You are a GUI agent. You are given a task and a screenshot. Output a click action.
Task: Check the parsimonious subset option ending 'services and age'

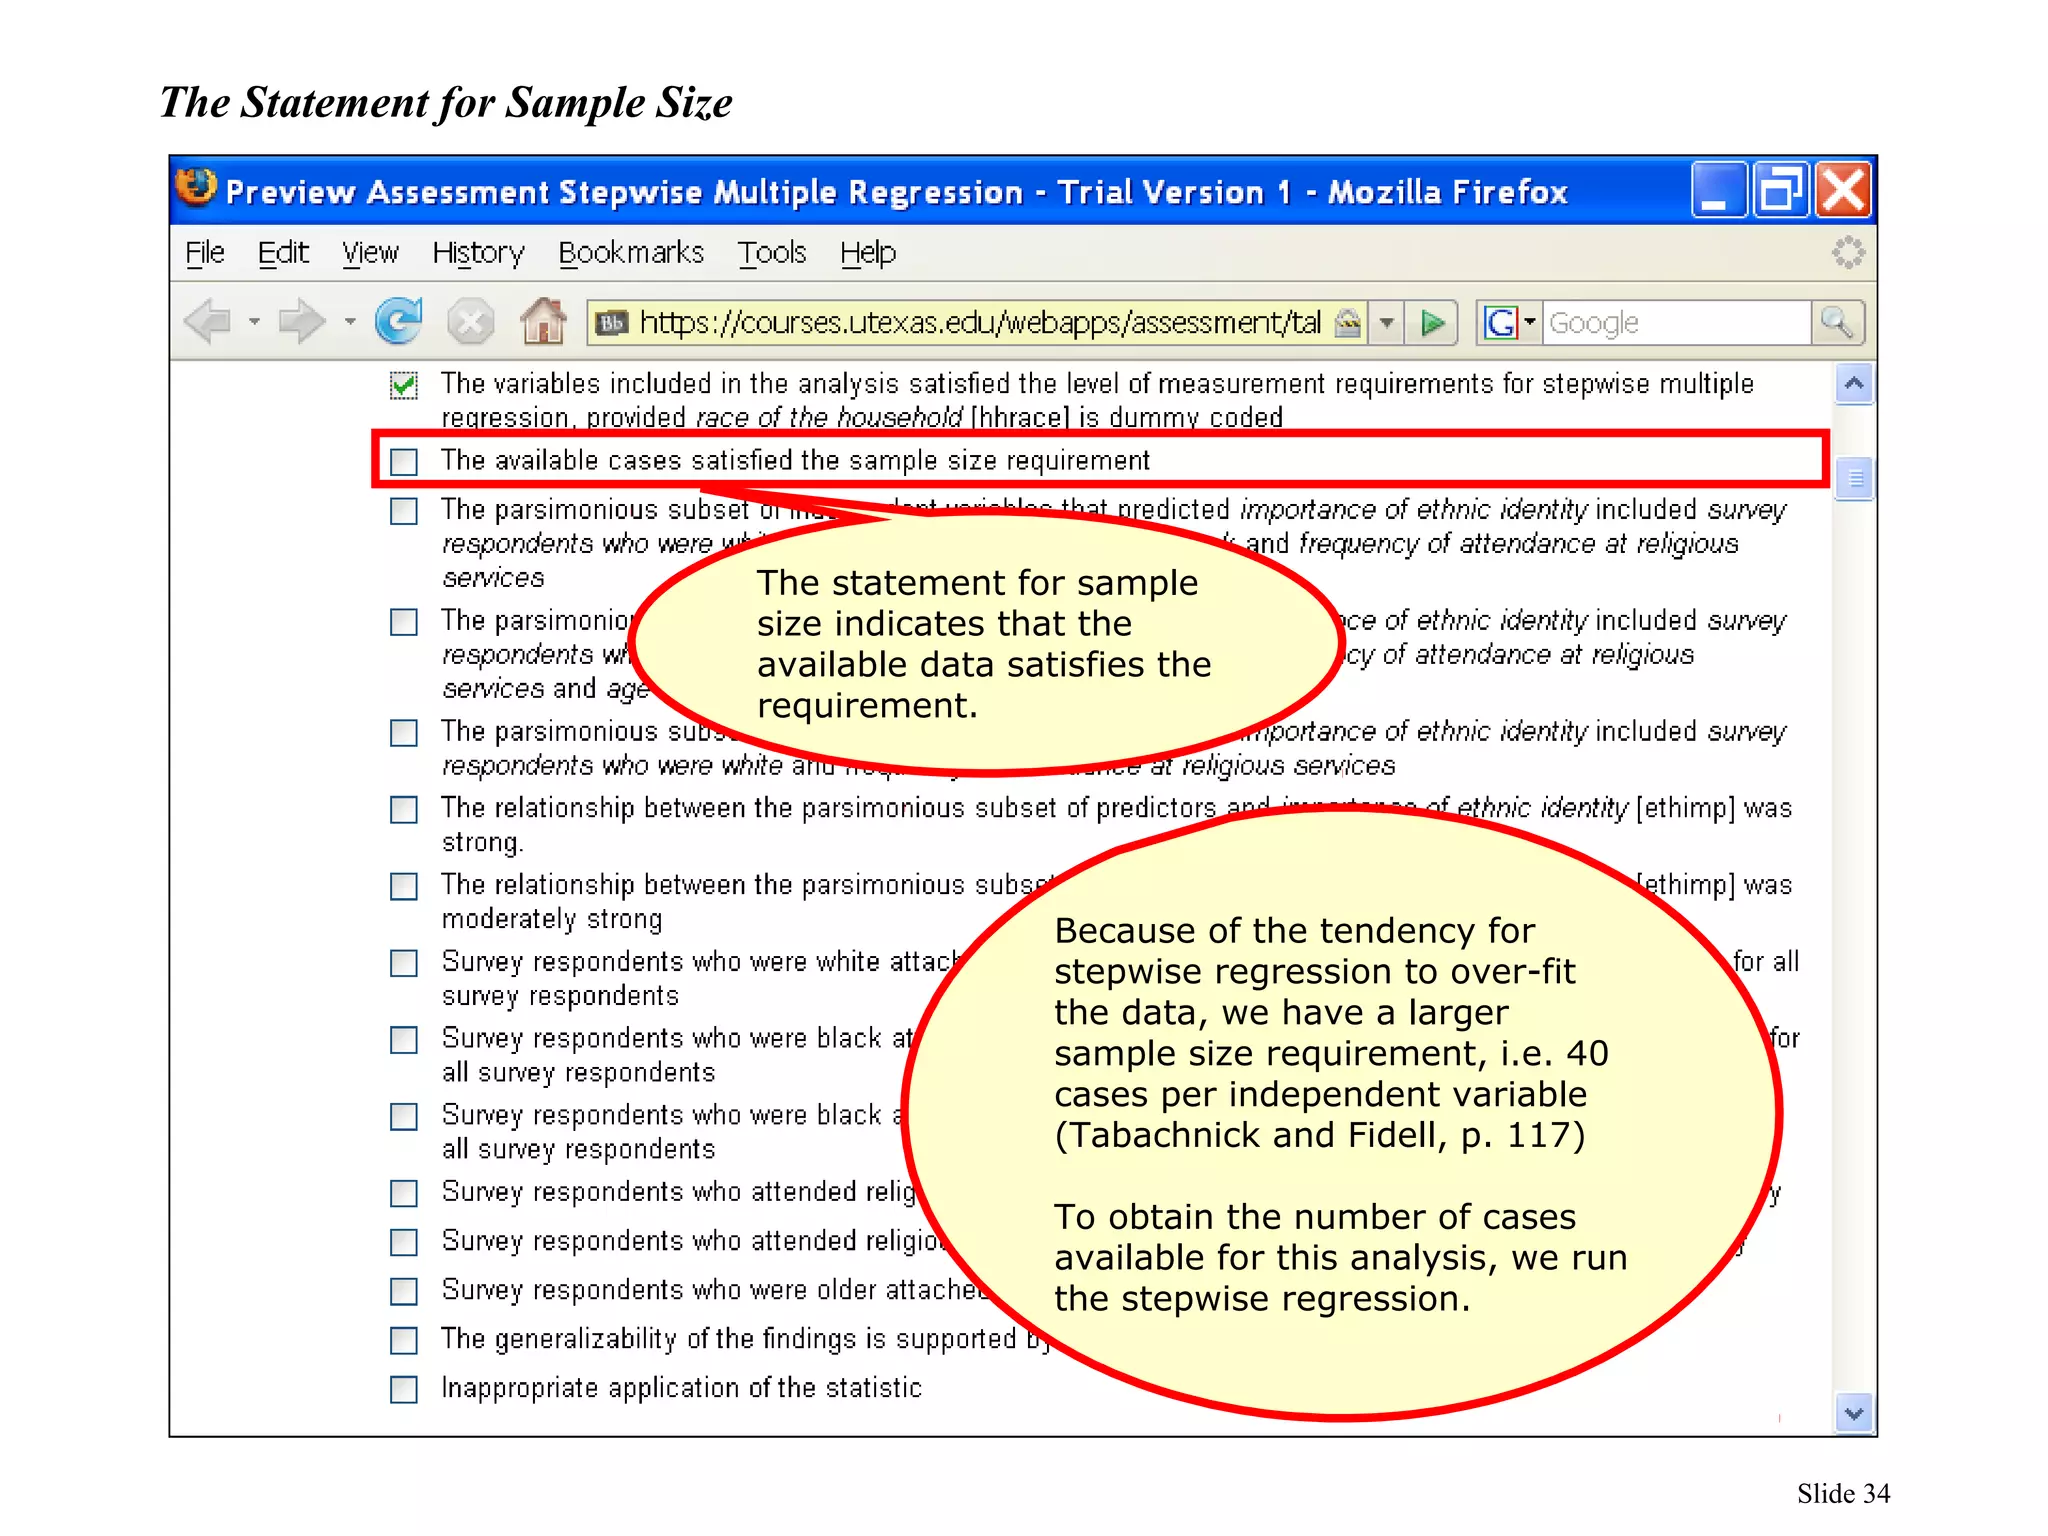coord(404,622)
